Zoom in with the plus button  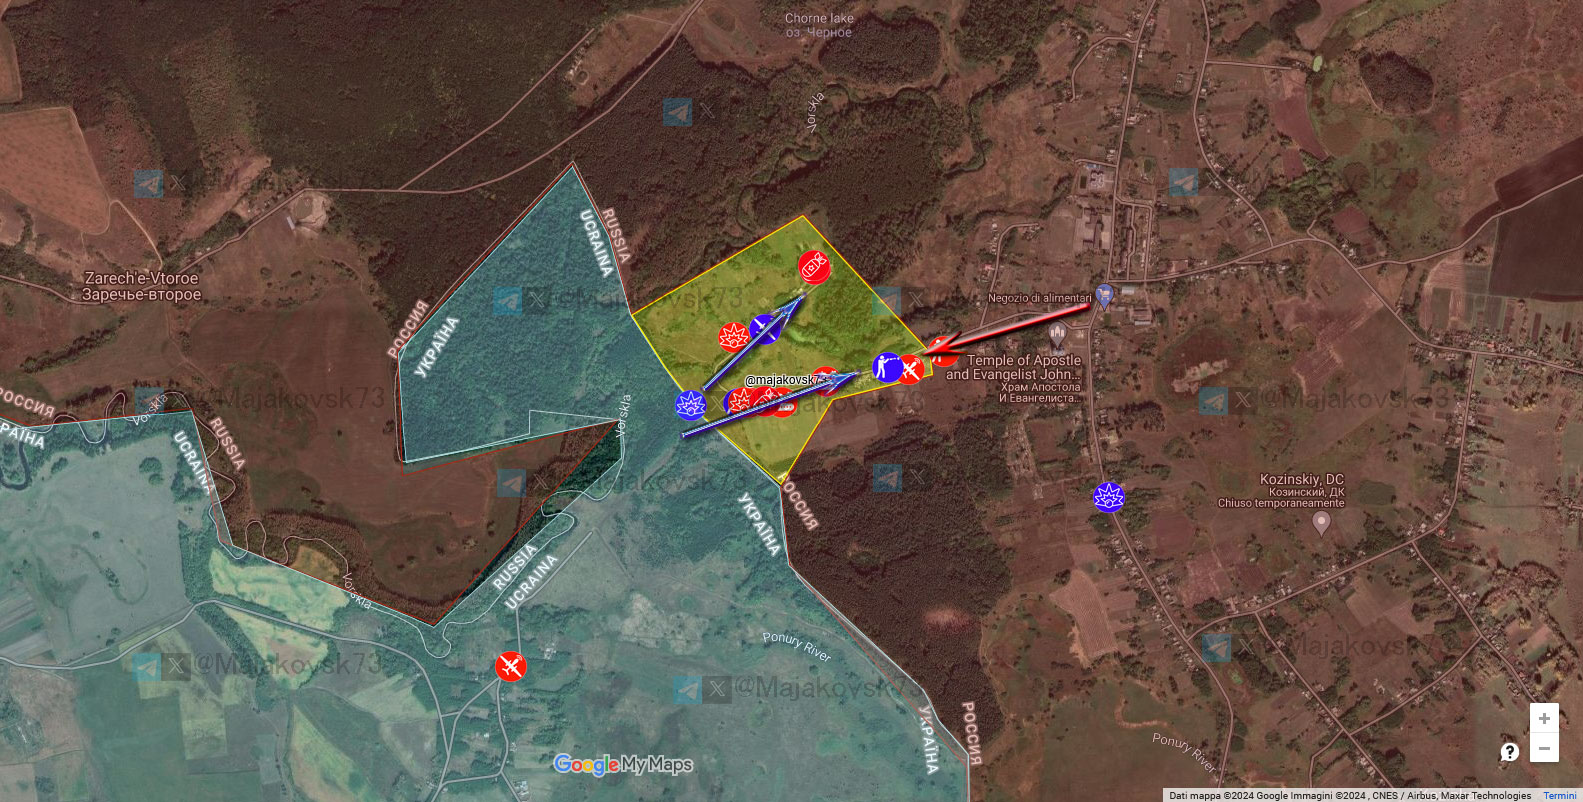[1544, 718]
